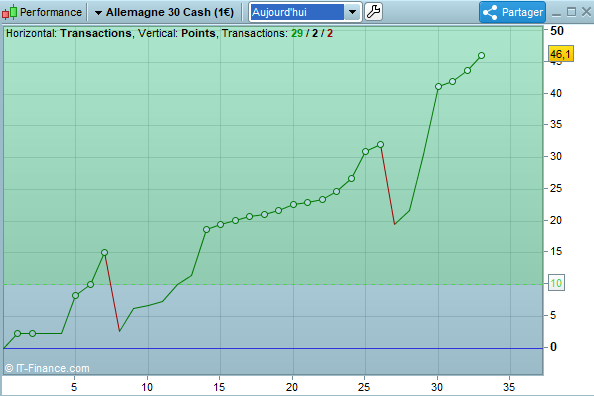This screenshot has height=396, width=594.
Task: Click the 50 top scale value
Action: tap(557, 31)
